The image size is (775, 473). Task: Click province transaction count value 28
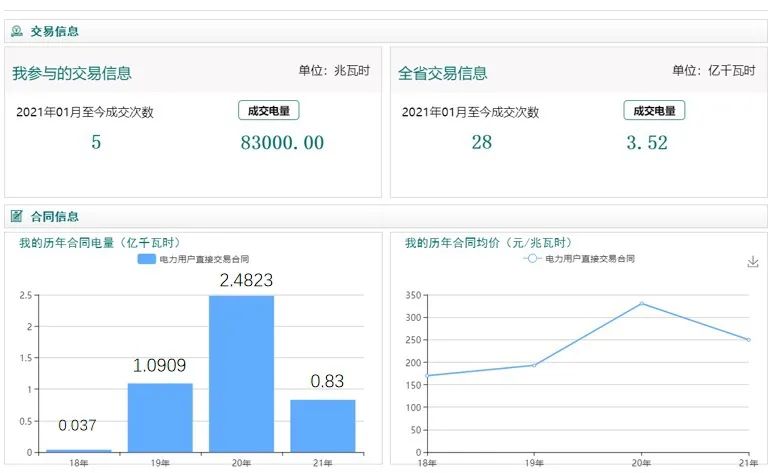pyautogui.click(x=481, y=142)
